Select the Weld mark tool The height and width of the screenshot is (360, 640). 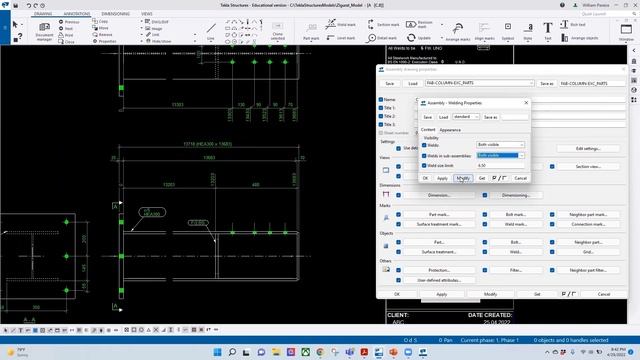pyautogui.click(x=340, y=24)
